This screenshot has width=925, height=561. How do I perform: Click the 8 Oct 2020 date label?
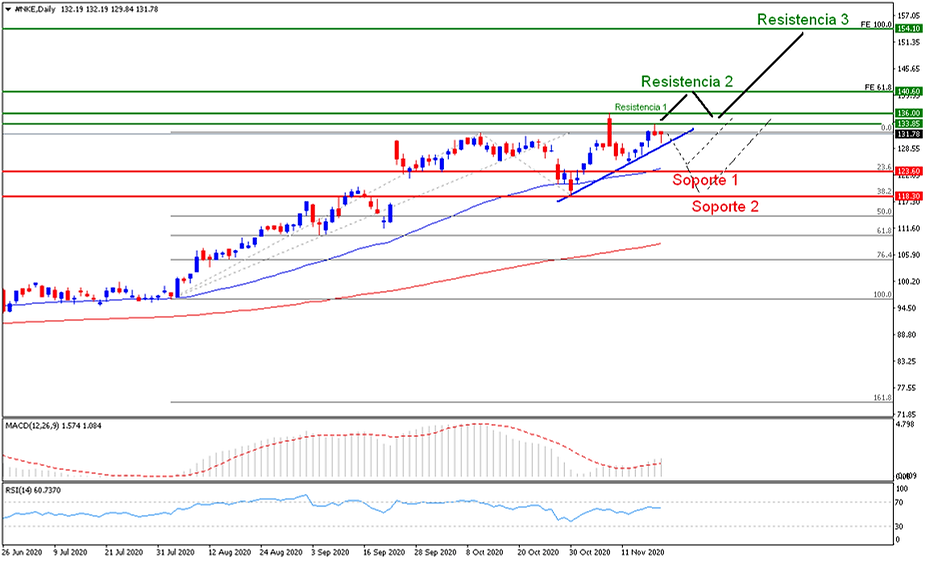(486, 553)
